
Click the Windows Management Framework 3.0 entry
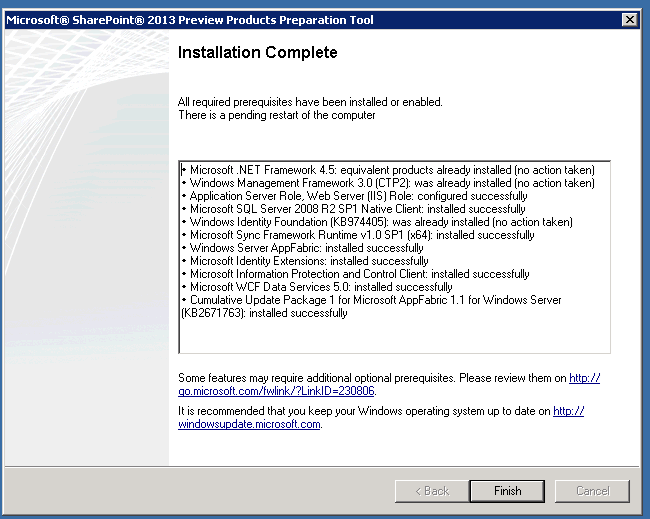[388, 183]
